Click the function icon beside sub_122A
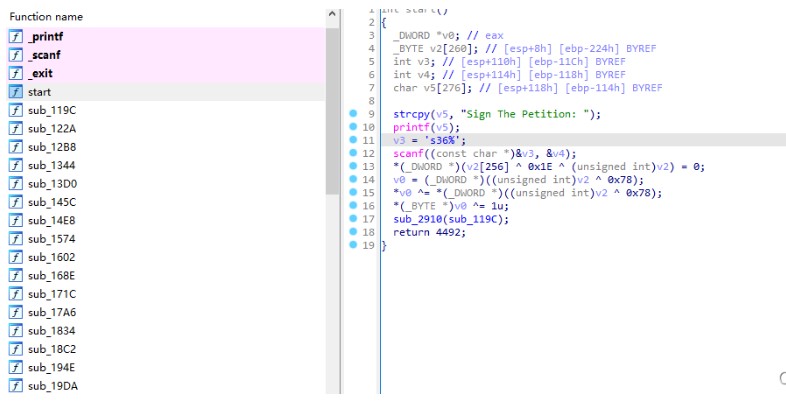This screenshot has width=786, height=420. tap(16, 128)
